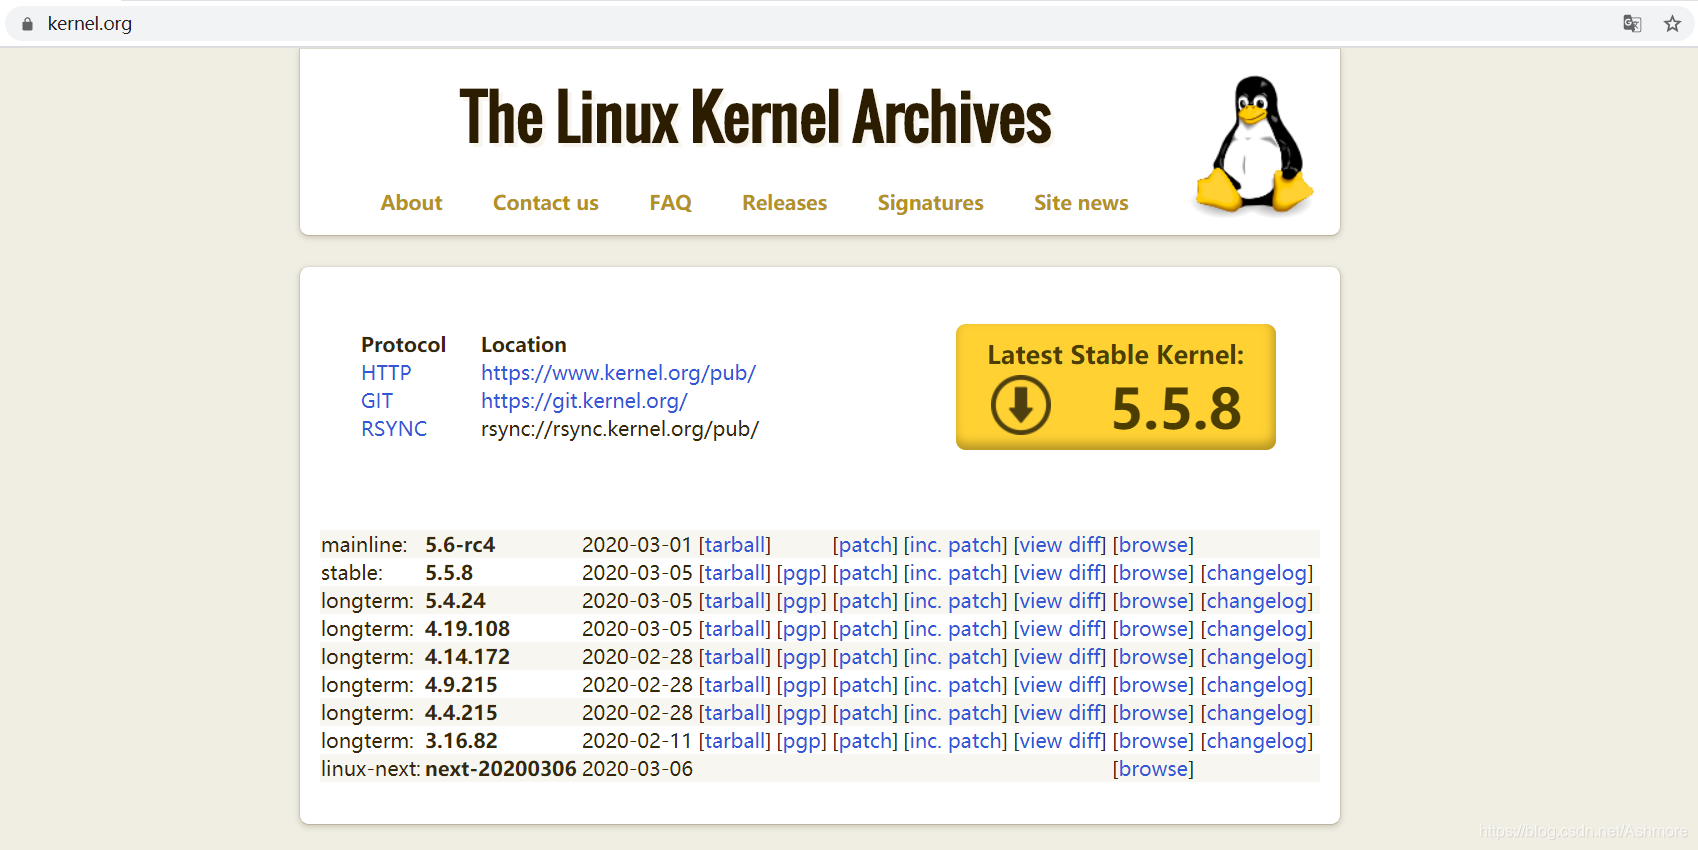1698x850 pixels.
Task: Select version text 4.4.215
Action: tap(461, 713)
